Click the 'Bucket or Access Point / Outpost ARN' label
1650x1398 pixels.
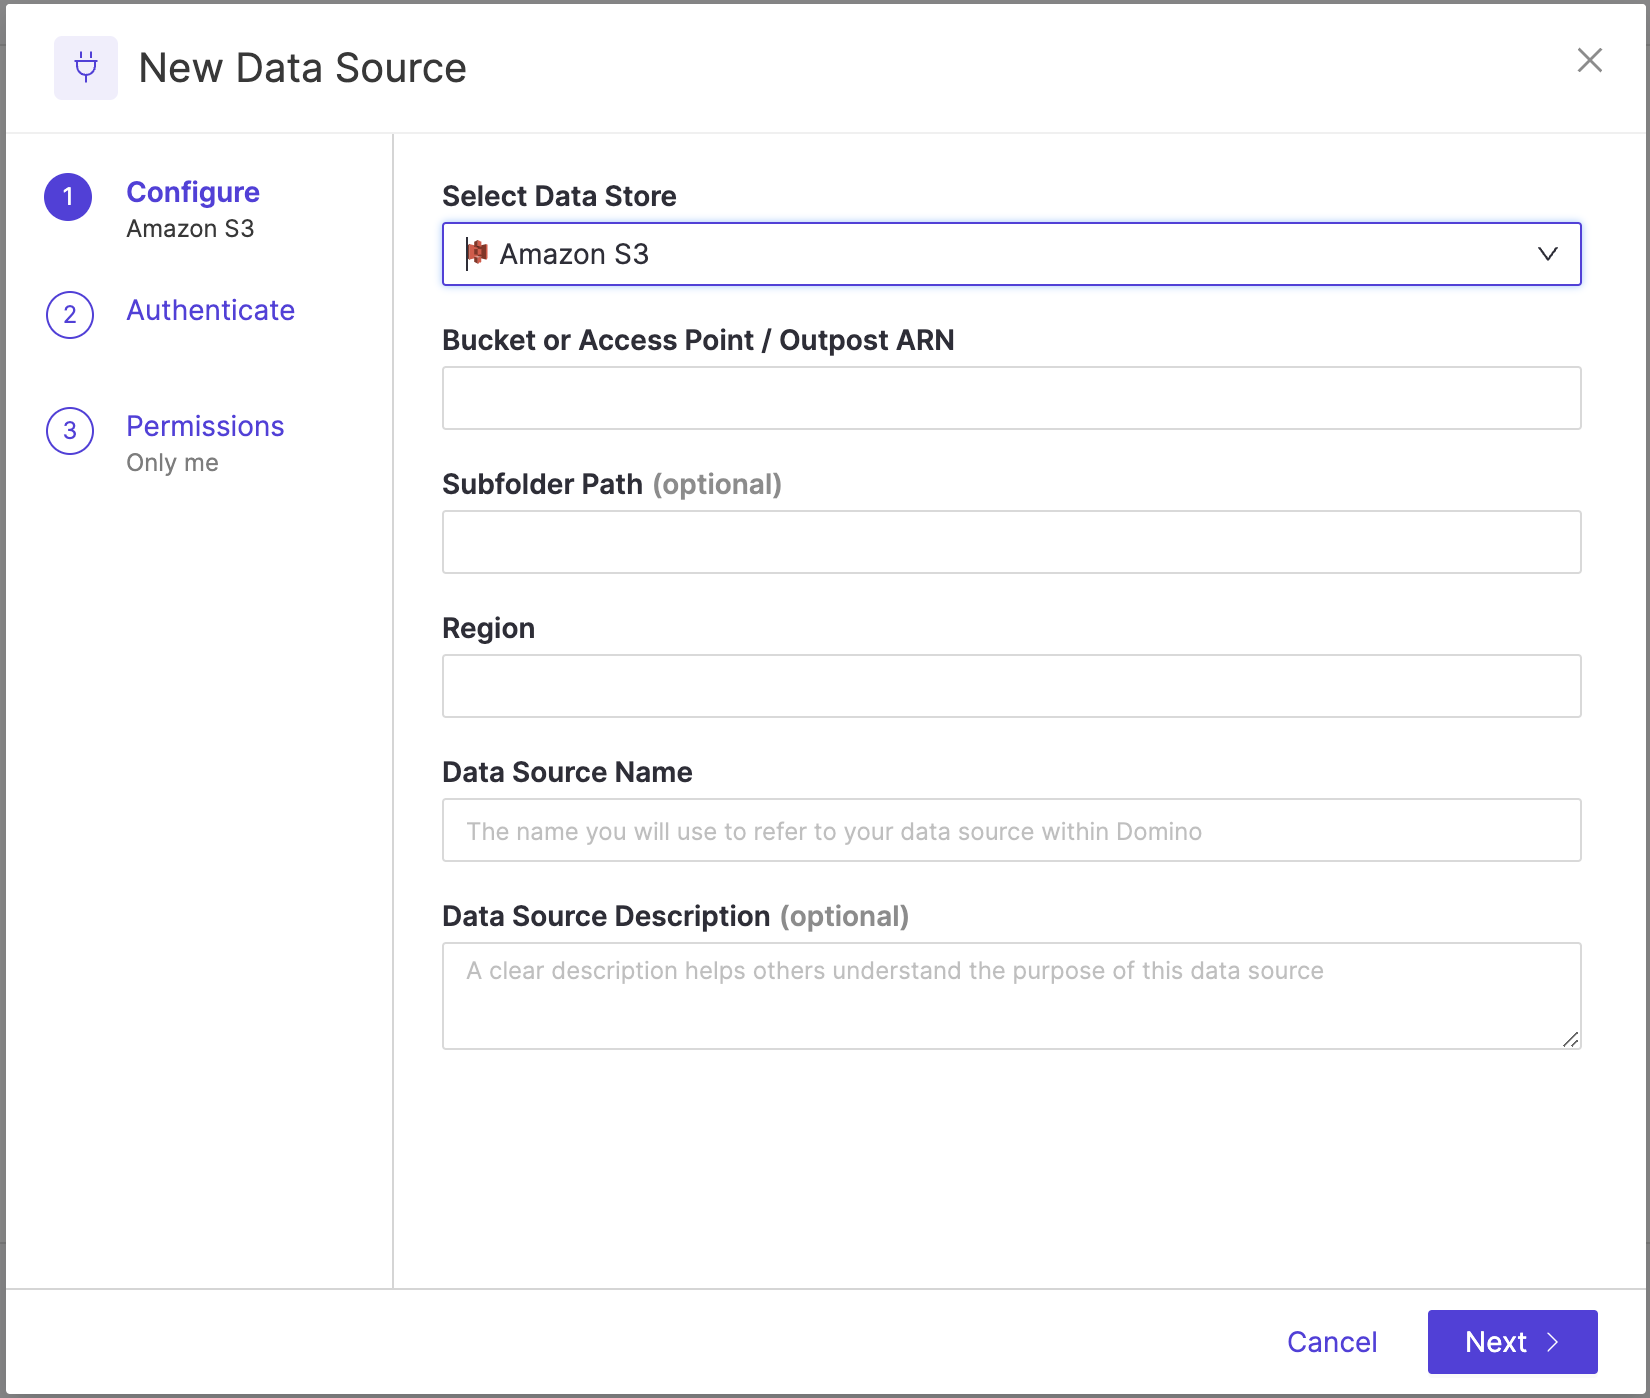[698, 340]
